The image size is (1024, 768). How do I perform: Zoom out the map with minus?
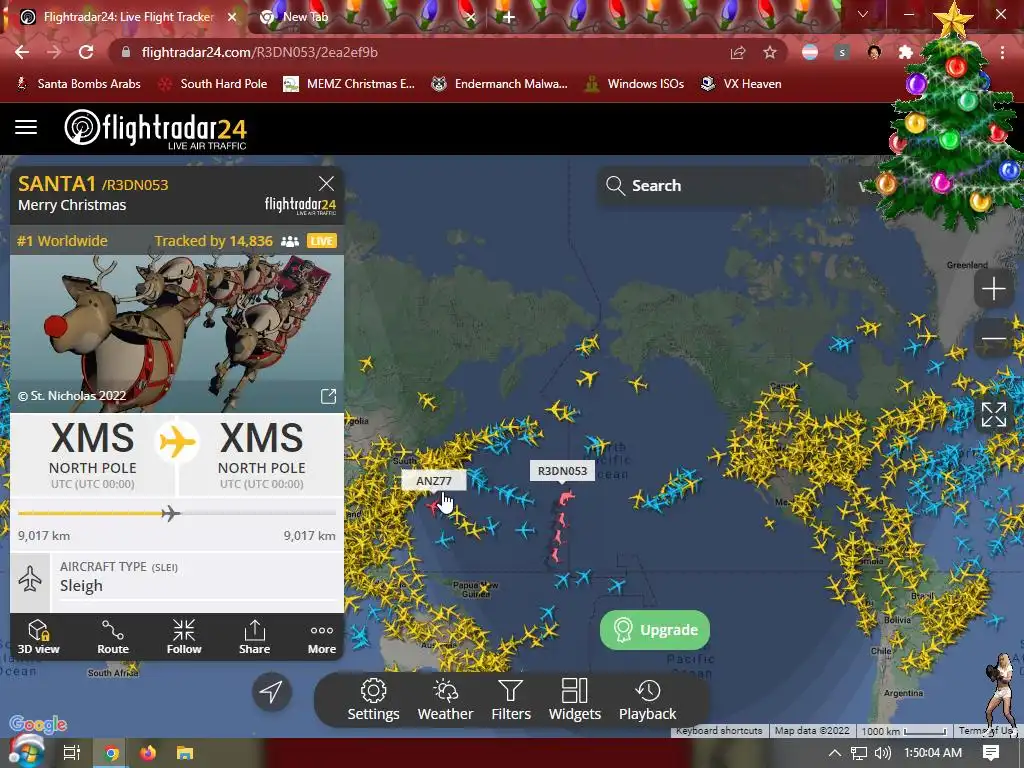(993, 338)
